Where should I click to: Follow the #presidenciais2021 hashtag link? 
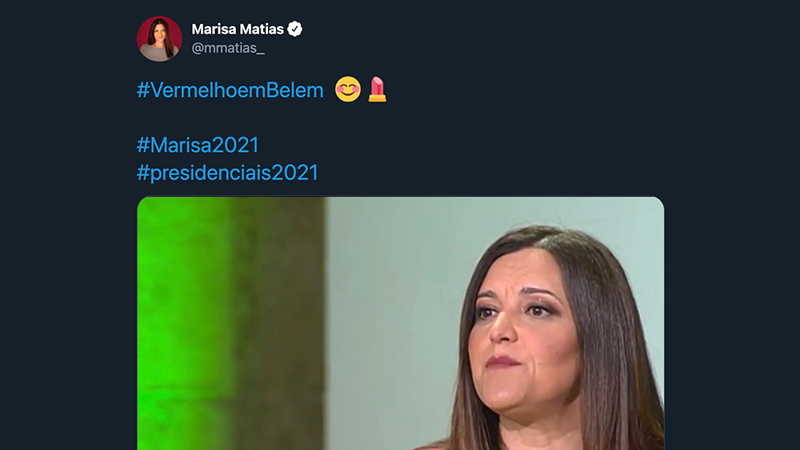(x=227, y=172)
